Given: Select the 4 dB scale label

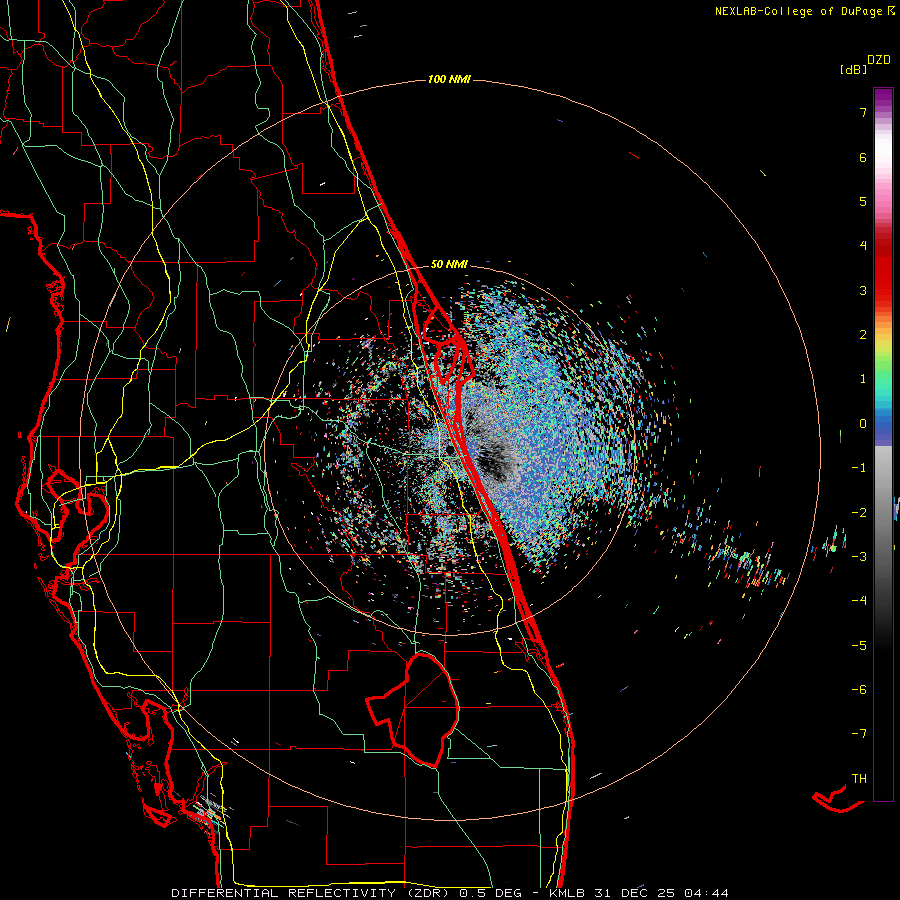Looking at the screenshot, I should tap(863, 246).
